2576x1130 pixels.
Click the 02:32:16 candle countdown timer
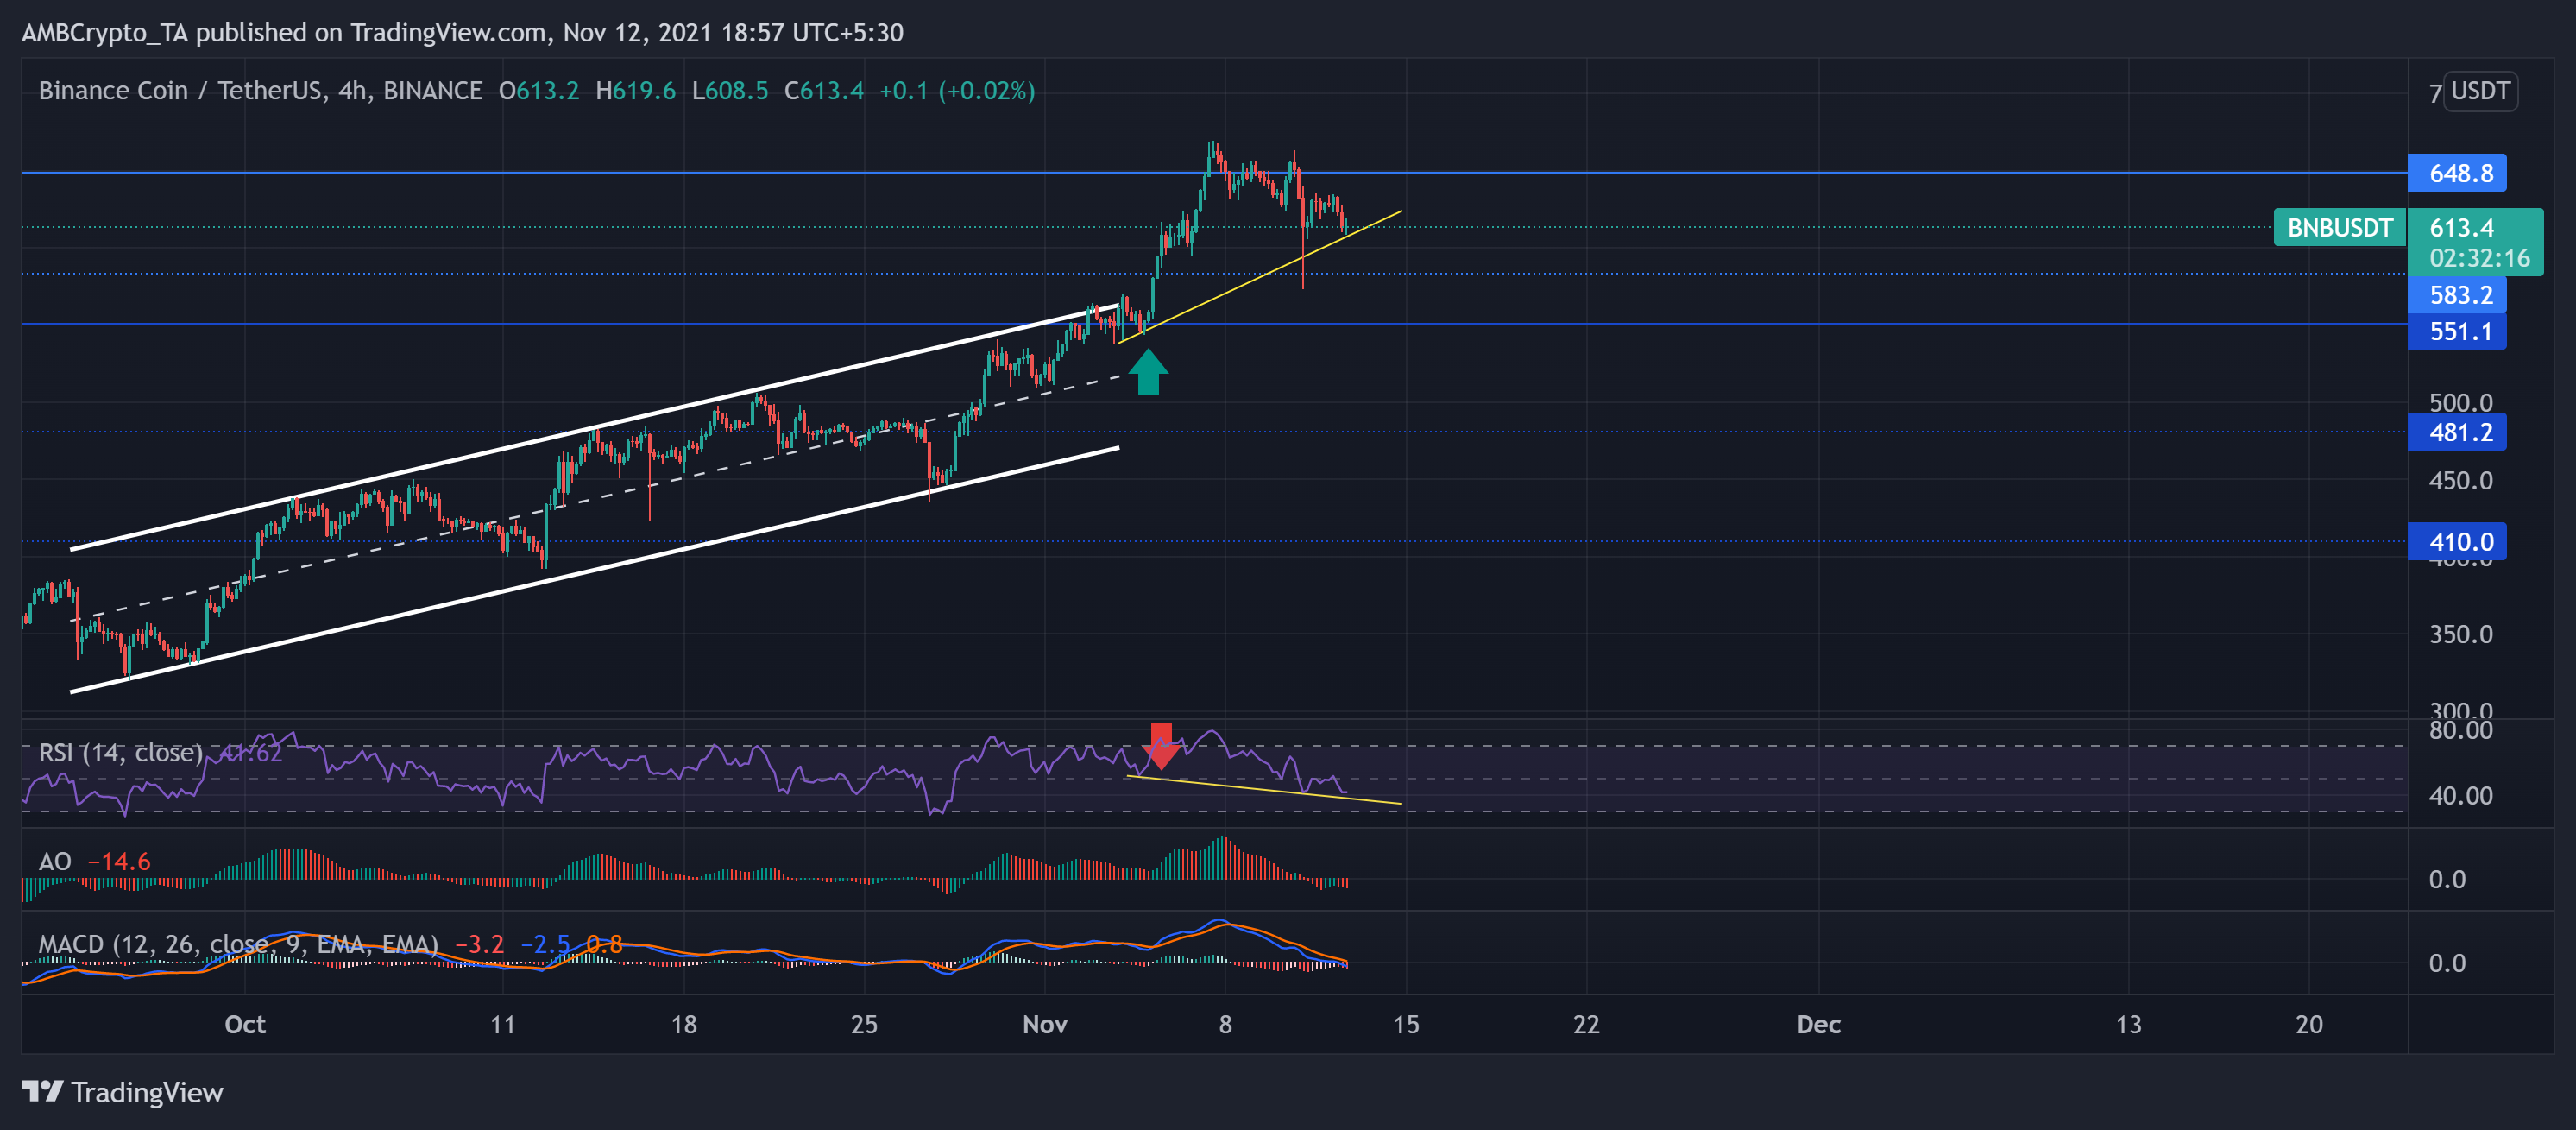2479,258
